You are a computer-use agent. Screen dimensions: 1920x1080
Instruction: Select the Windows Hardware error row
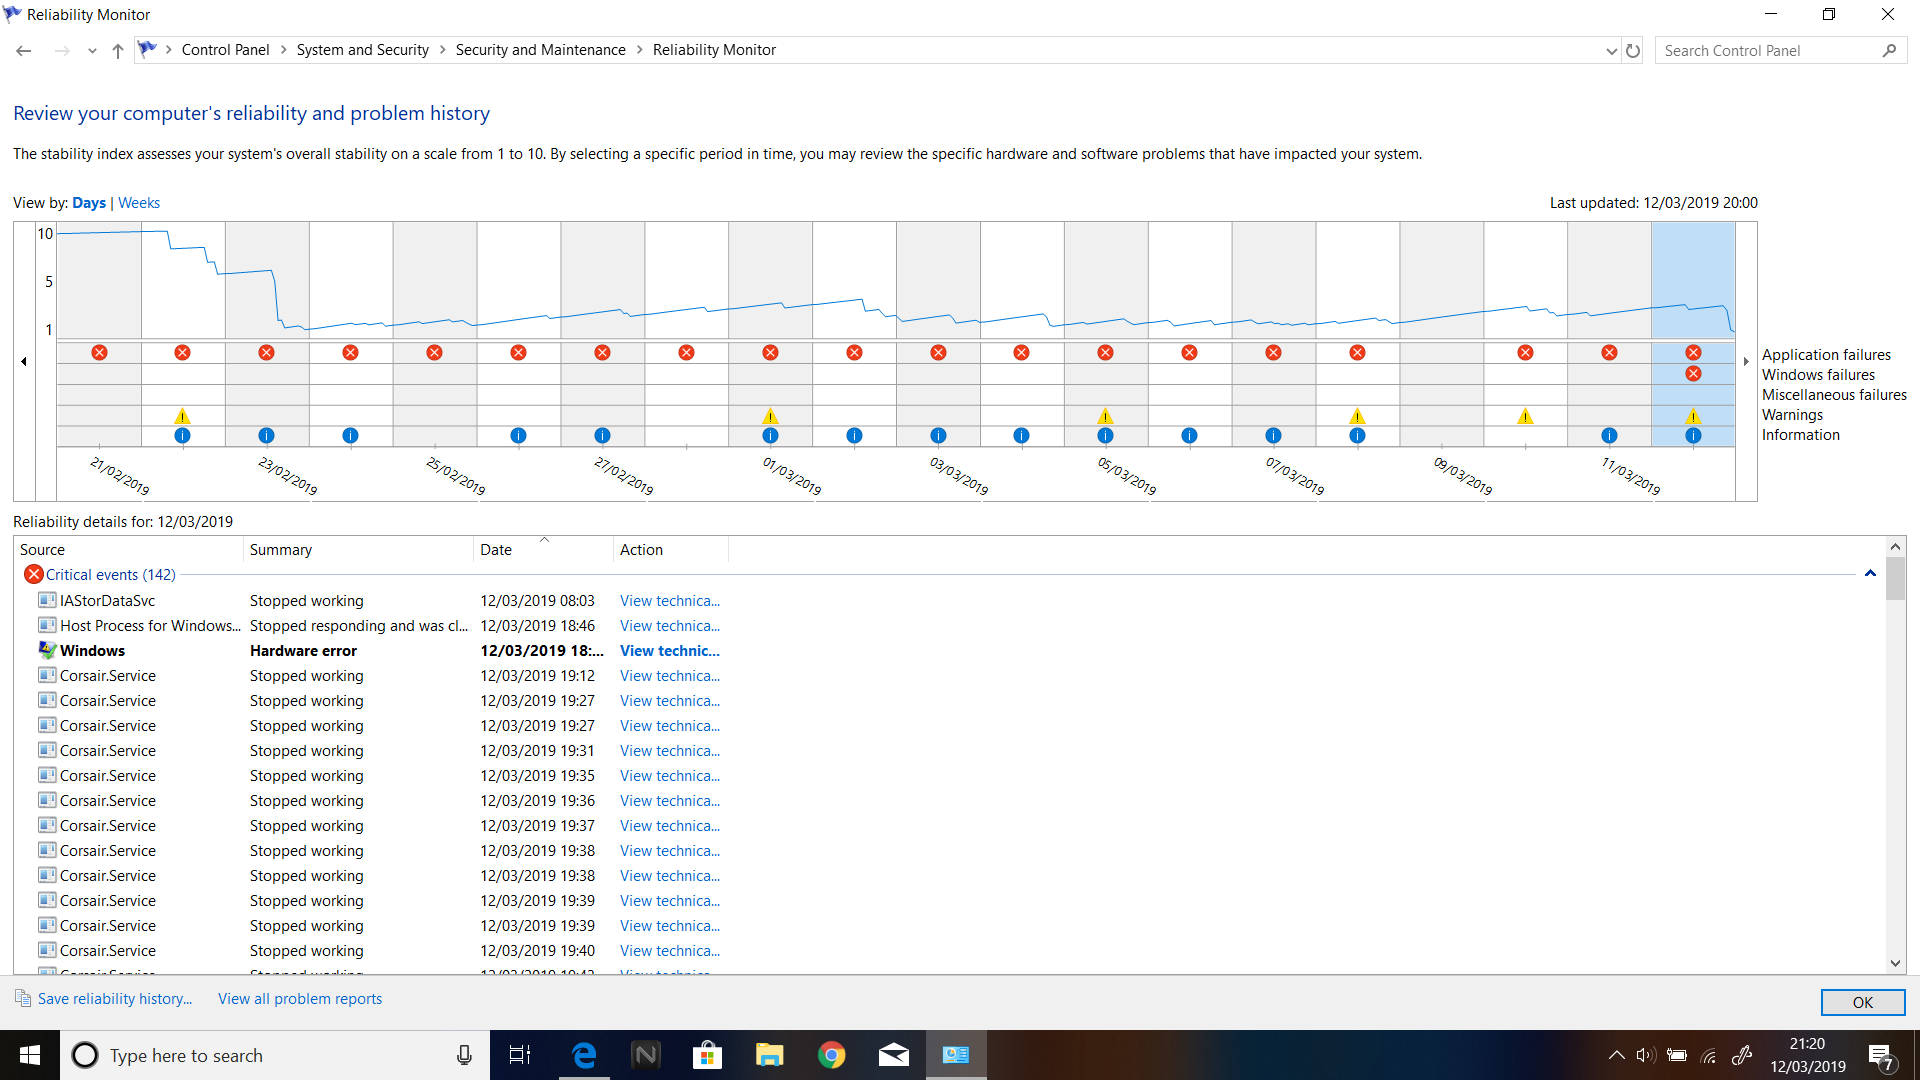380,651
